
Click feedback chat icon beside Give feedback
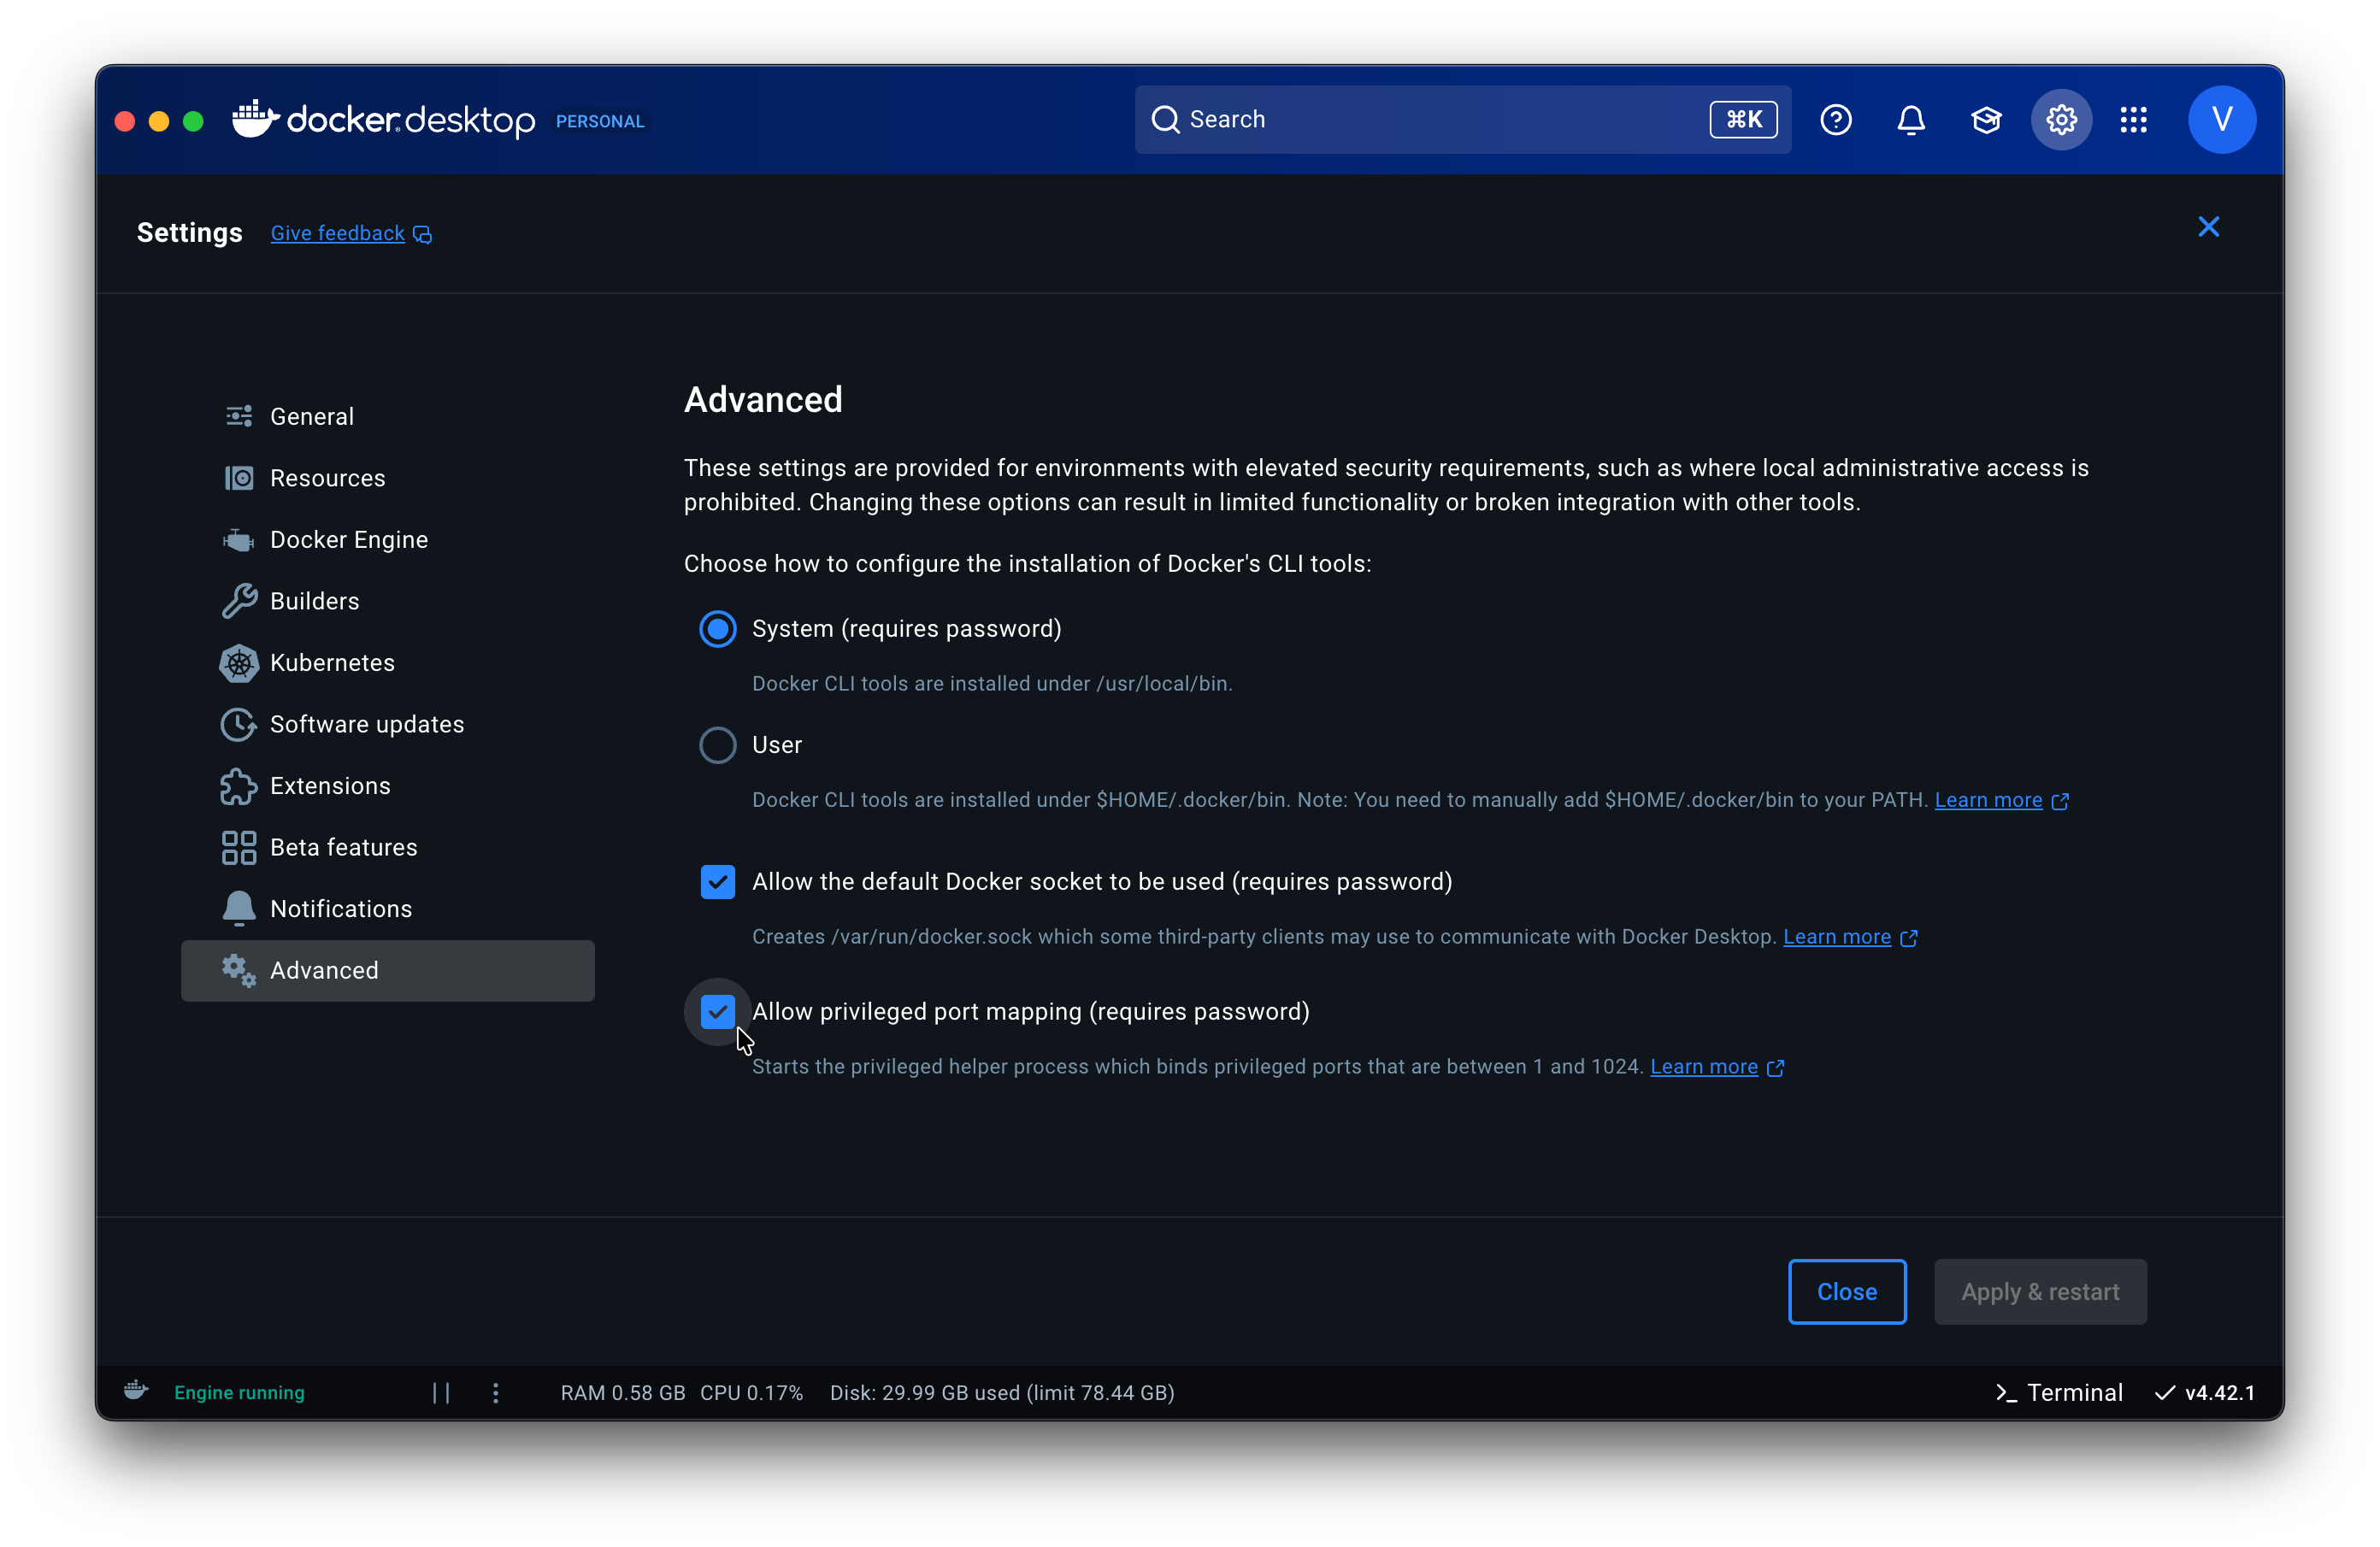423,234
